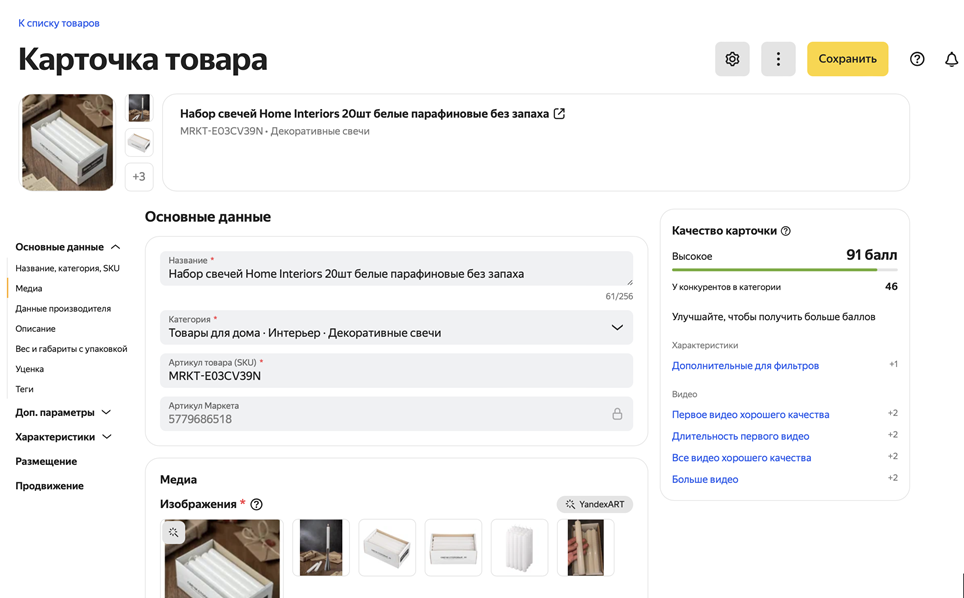Click the help question mark icon
The image size is (964, 598).
coord(917,59)
